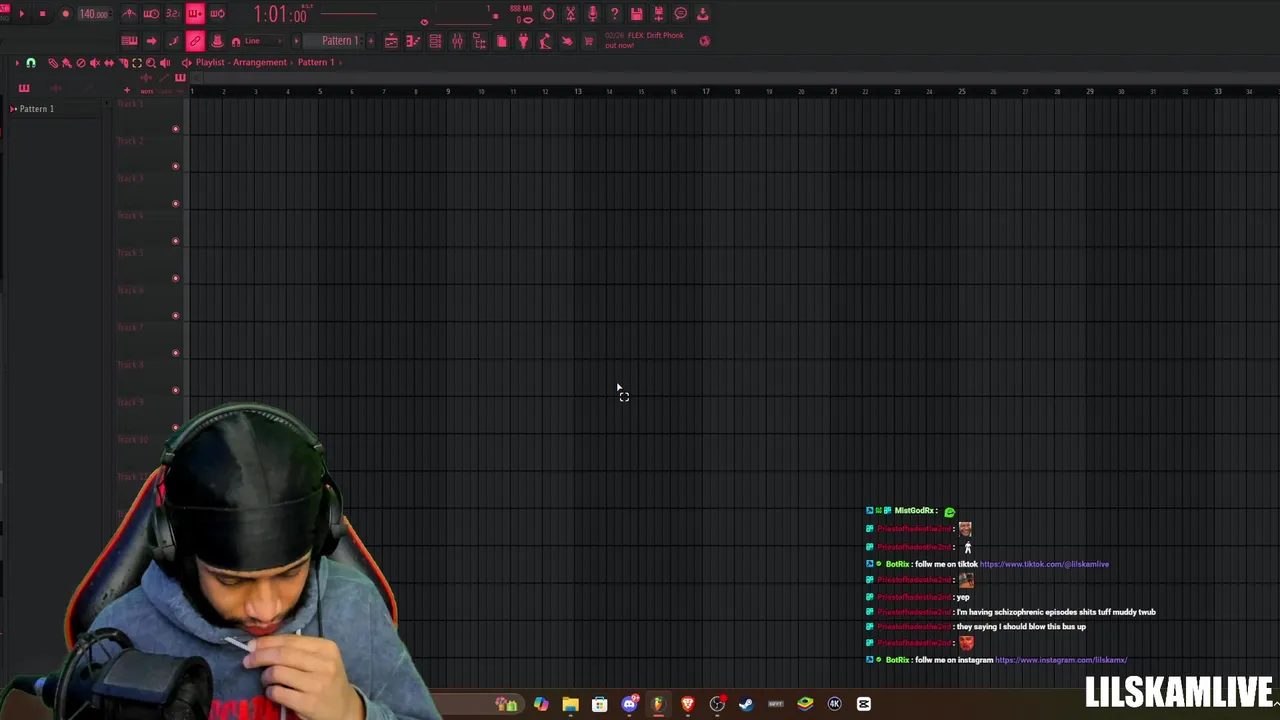Open Discord from the taskbar
Viewport: 1280px width, 720px height.
pyautogui.click(x=629, y=704)
